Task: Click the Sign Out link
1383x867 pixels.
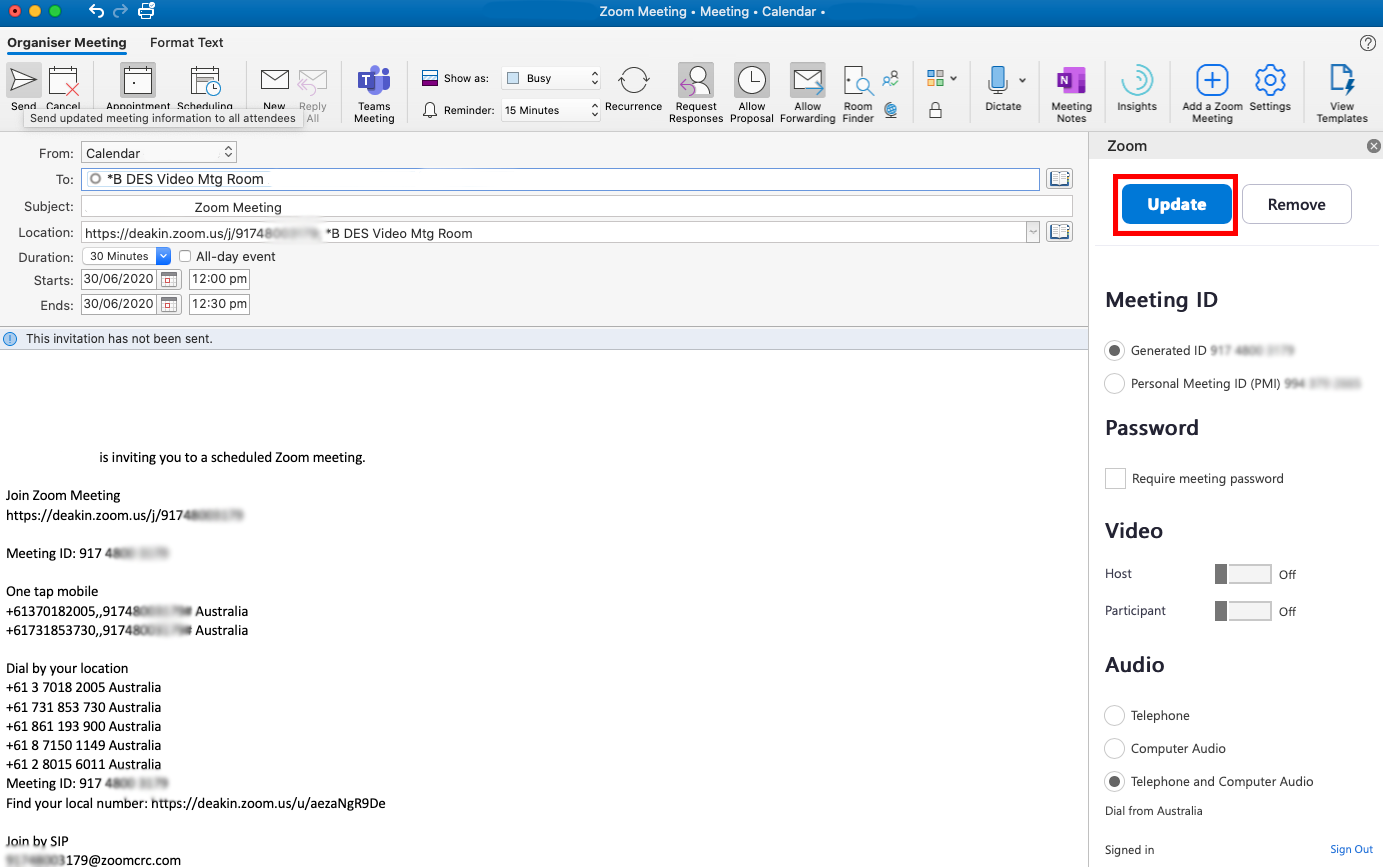Action: 1351,850
